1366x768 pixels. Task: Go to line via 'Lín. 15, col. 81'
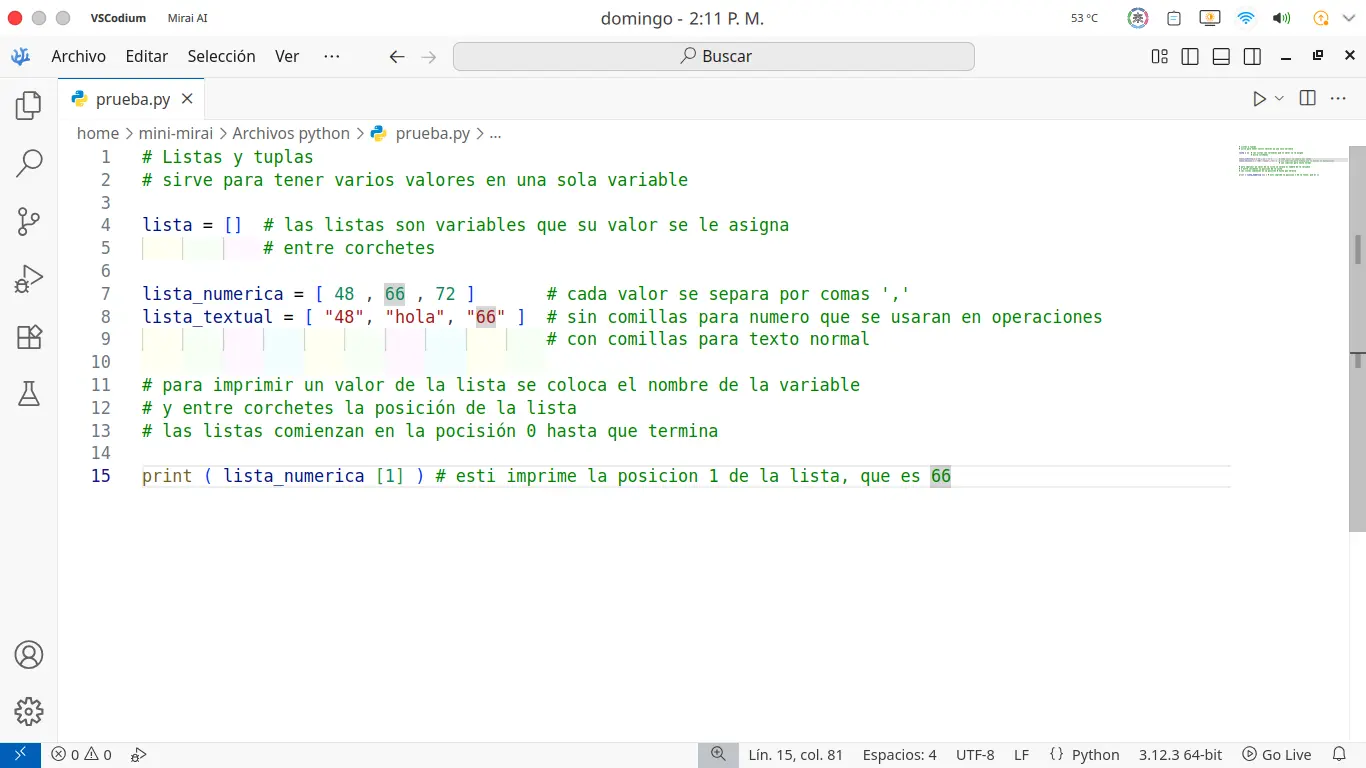point(795,755)
